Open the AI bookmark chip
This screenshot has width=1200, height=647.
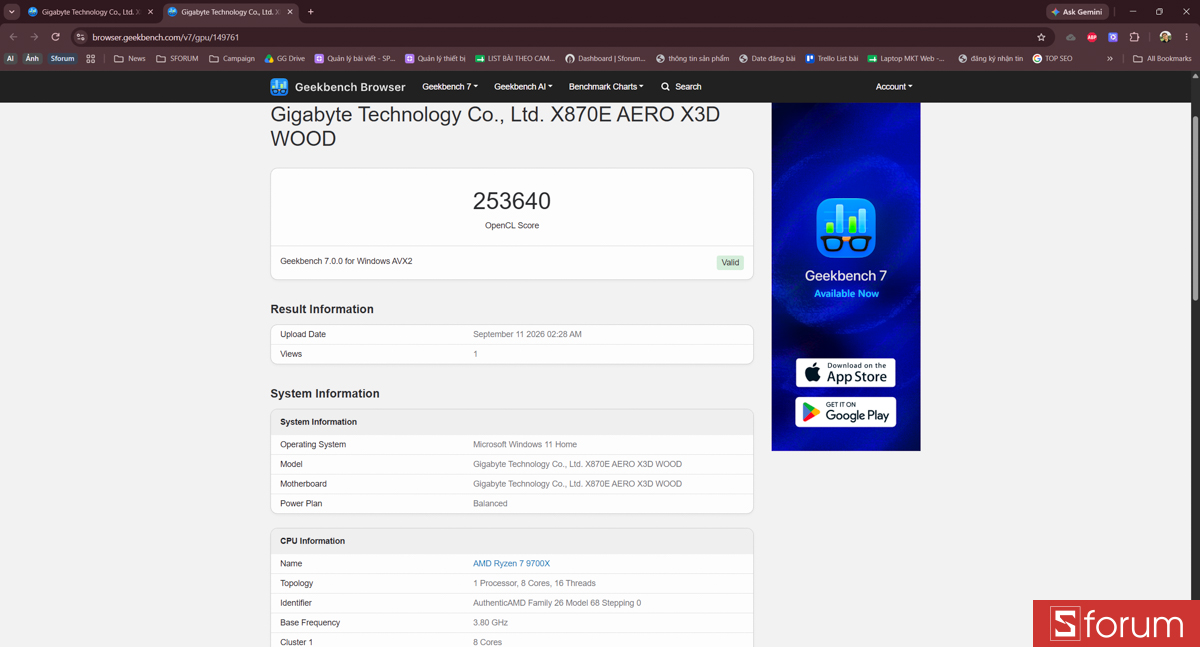click(x=11, y=59)
